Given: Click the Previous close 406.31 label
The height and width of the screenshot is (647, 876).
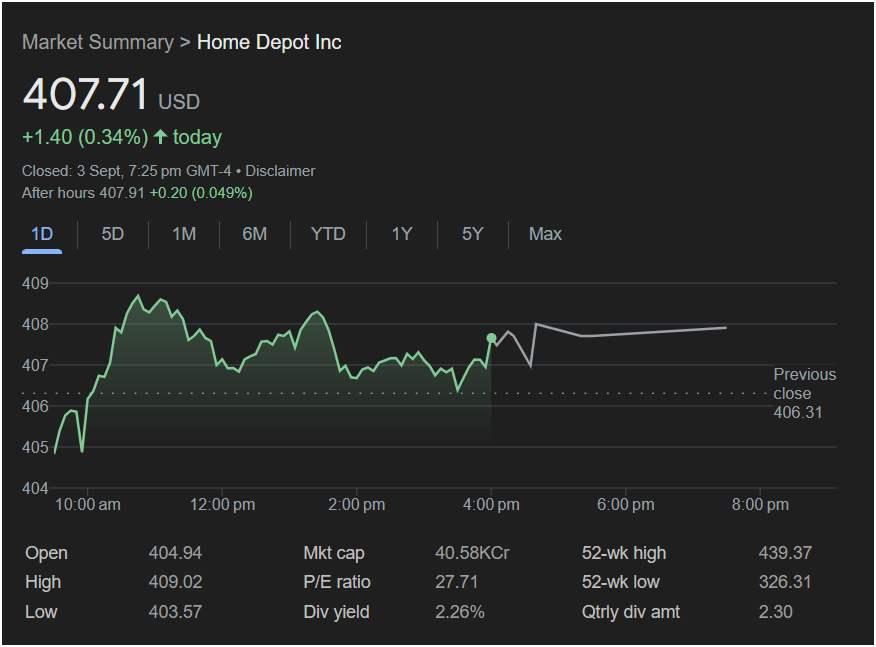Looking at the screenshot, I should 804,393.
